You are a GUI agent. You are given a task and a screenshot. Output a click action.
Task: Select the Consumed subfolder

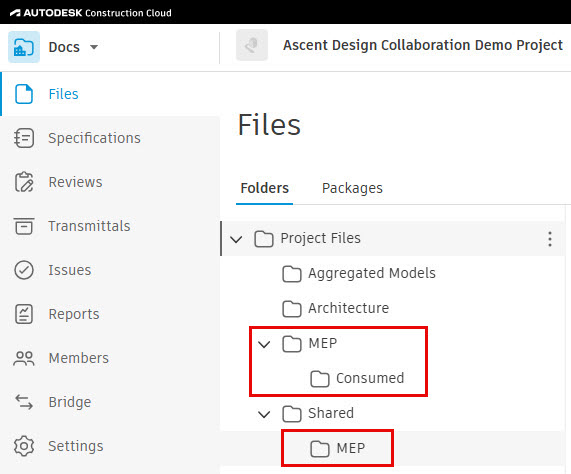point(357,378)
